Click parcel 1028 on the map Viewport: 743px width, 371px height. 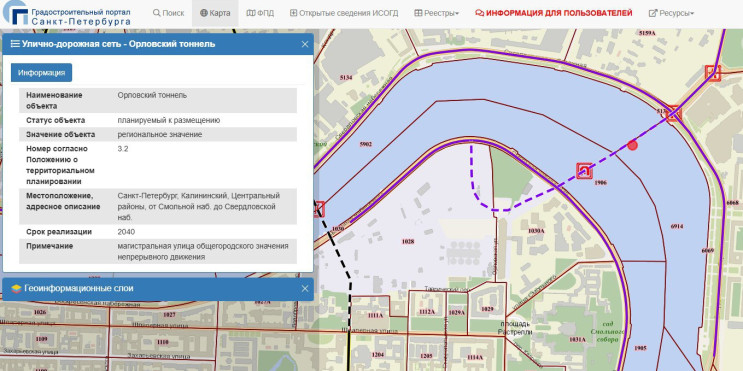coord(408,241)
